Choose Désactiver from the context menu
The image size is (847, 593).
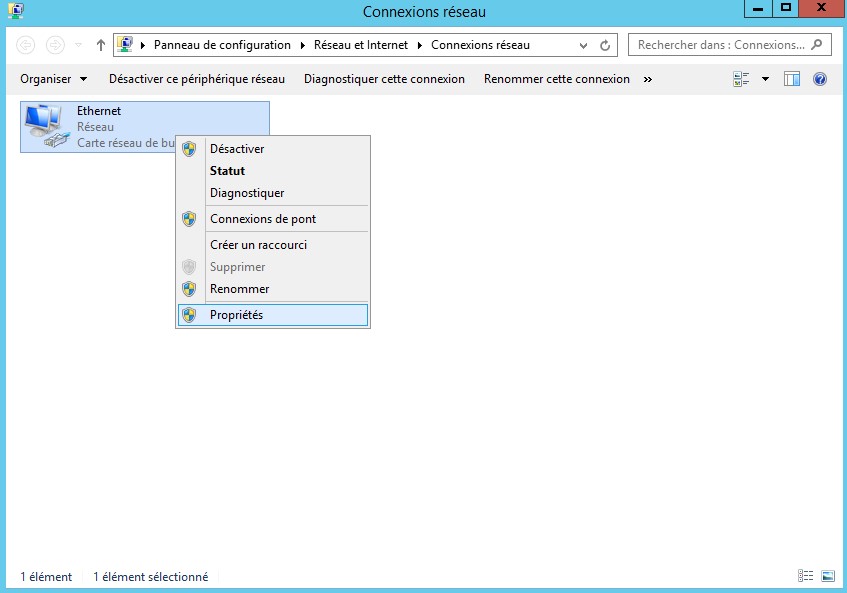[x=237, y=149]
